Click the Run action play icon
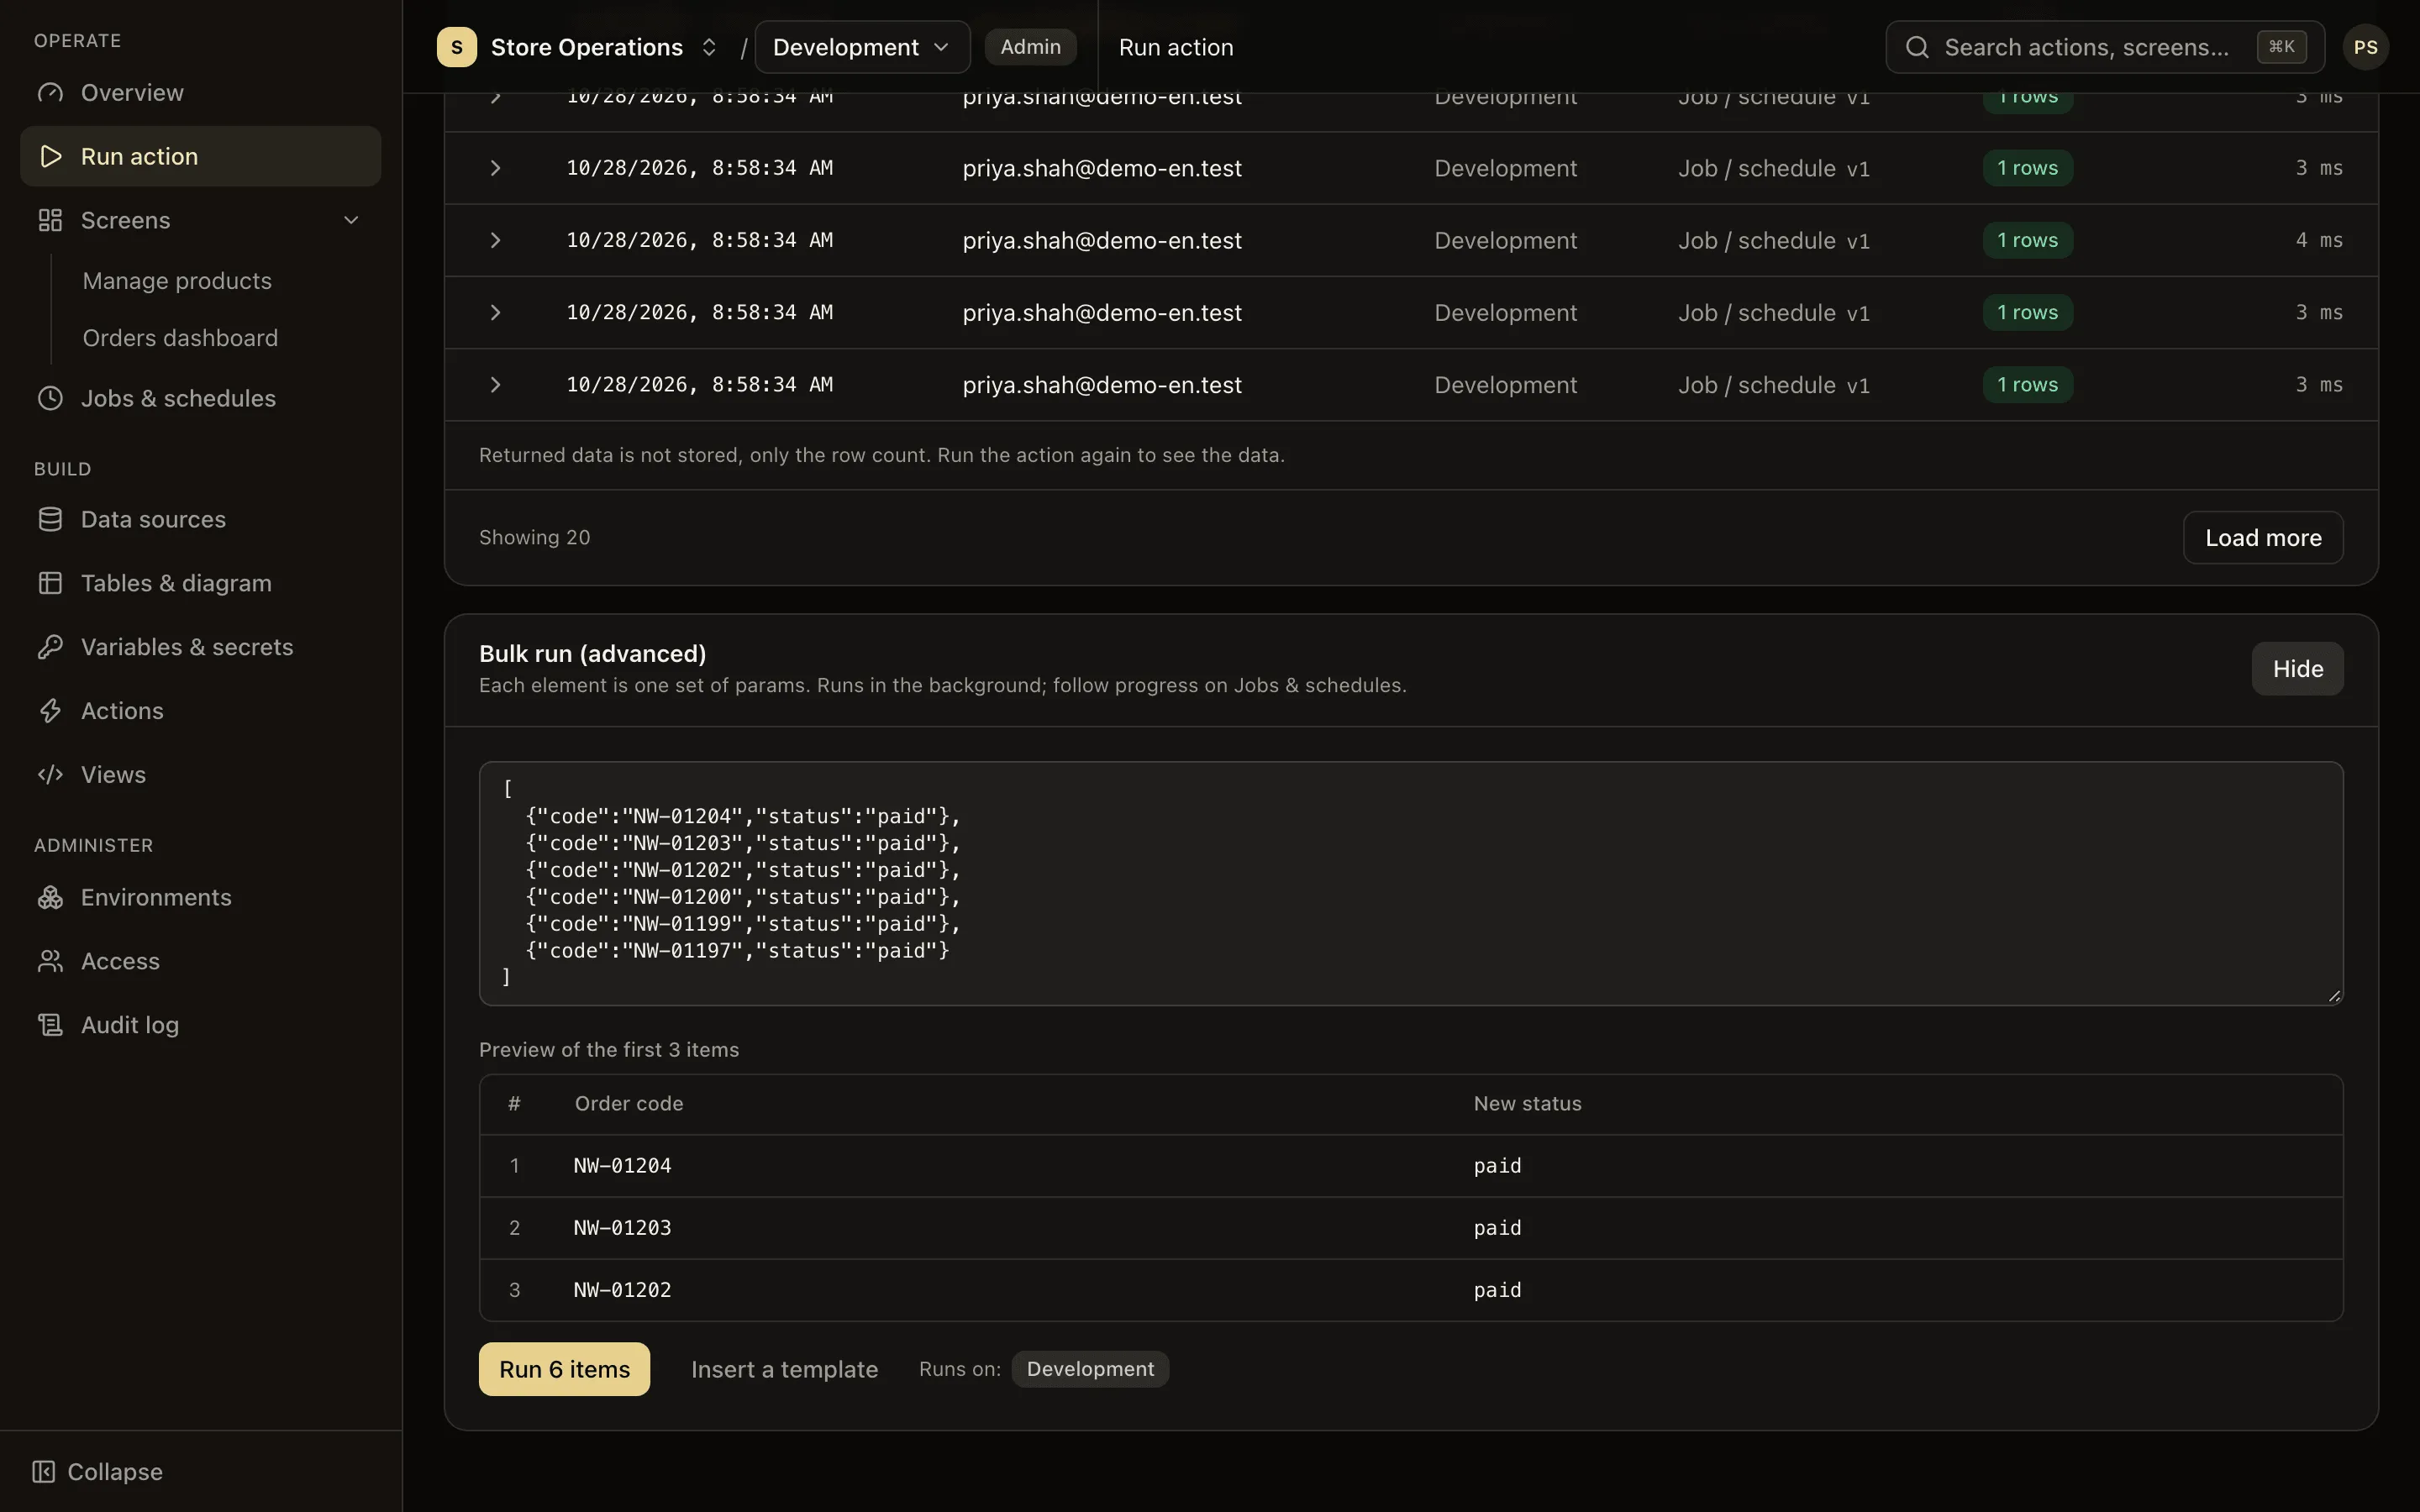The height and width of the screenshot is (1512, 2420). 50,156
